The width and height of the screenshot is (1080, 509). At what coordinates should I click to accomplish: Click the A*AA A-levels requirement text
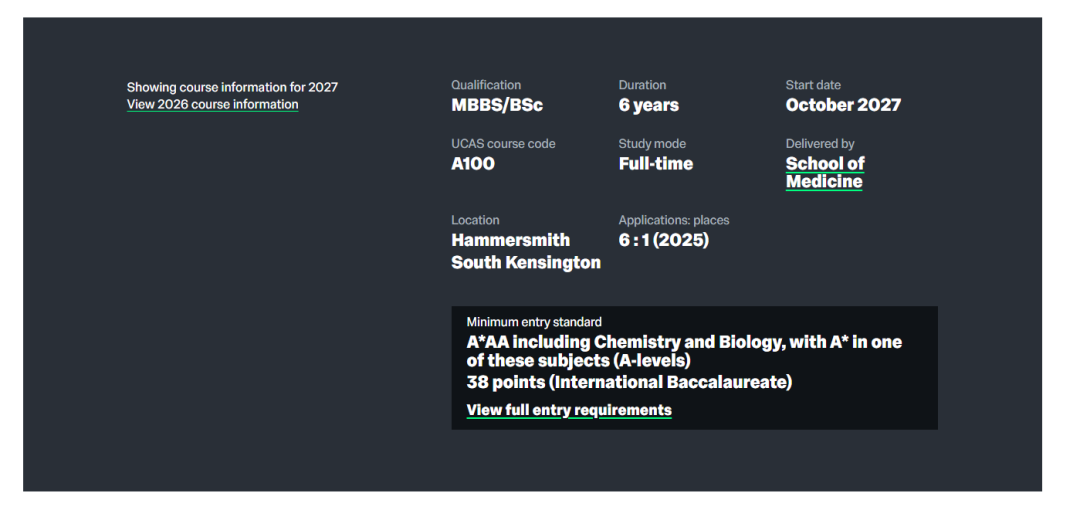684,351
